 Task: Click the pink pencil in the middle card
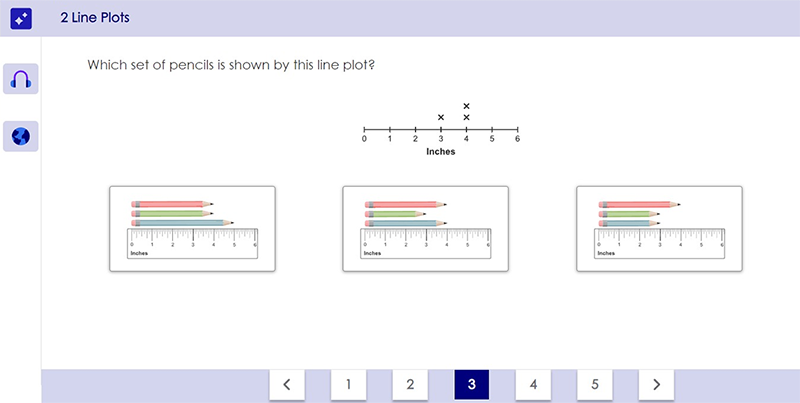[406, 203]
